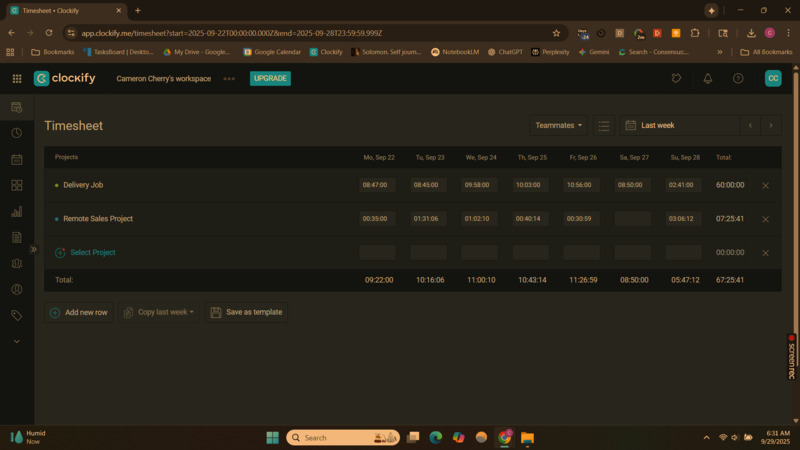Open the Time Tracker clock icon in sidebar
Image resolution: width=800 pixels, height=450 pixels.
(x=16, y=133)
